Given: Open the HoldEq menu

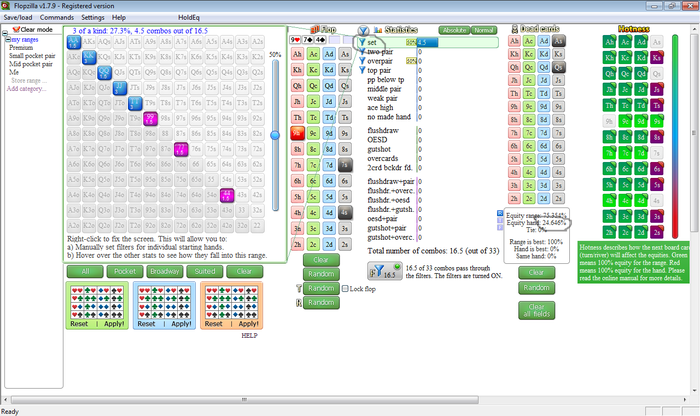Looking at the screenshot, I should pos(189,17).
